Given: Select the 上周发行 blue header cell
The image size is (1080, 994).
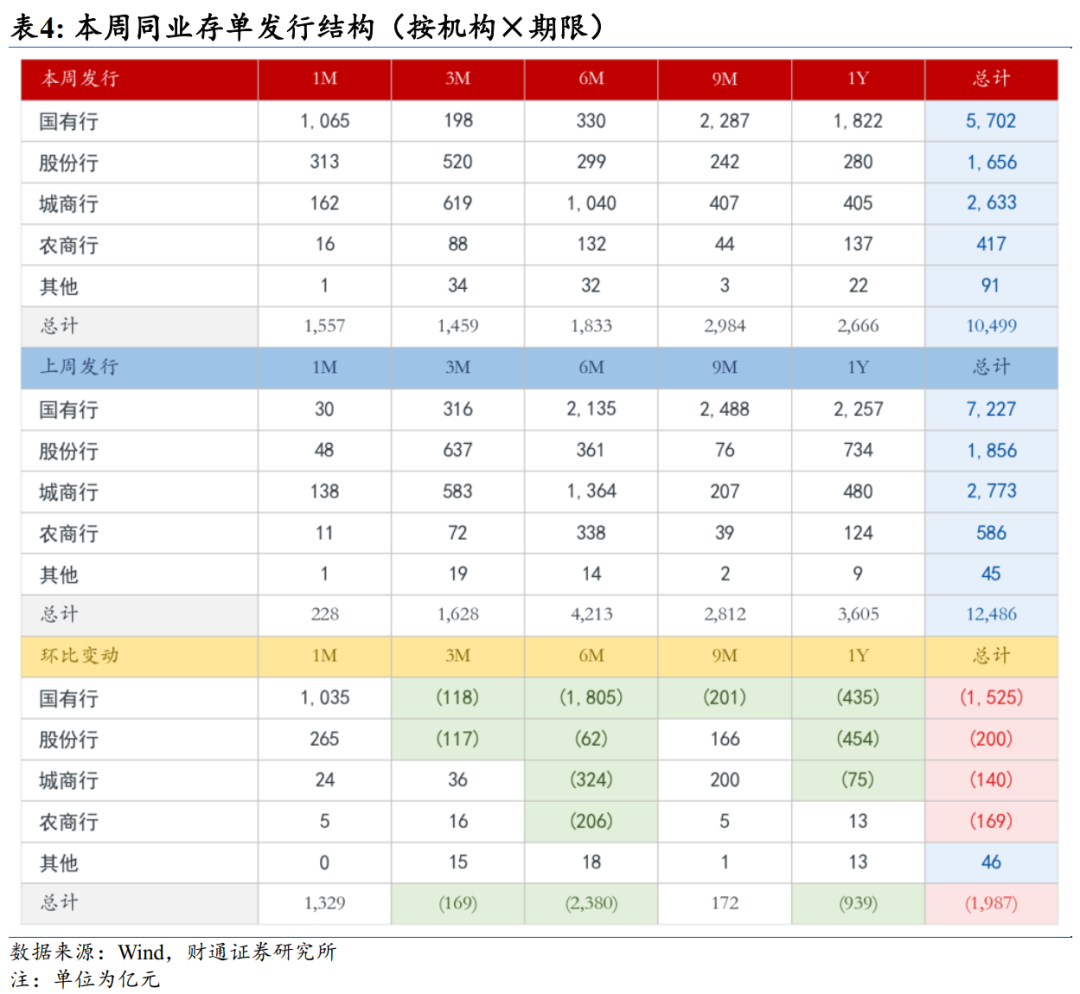Looking at the screenshot, I should point(139,367).
